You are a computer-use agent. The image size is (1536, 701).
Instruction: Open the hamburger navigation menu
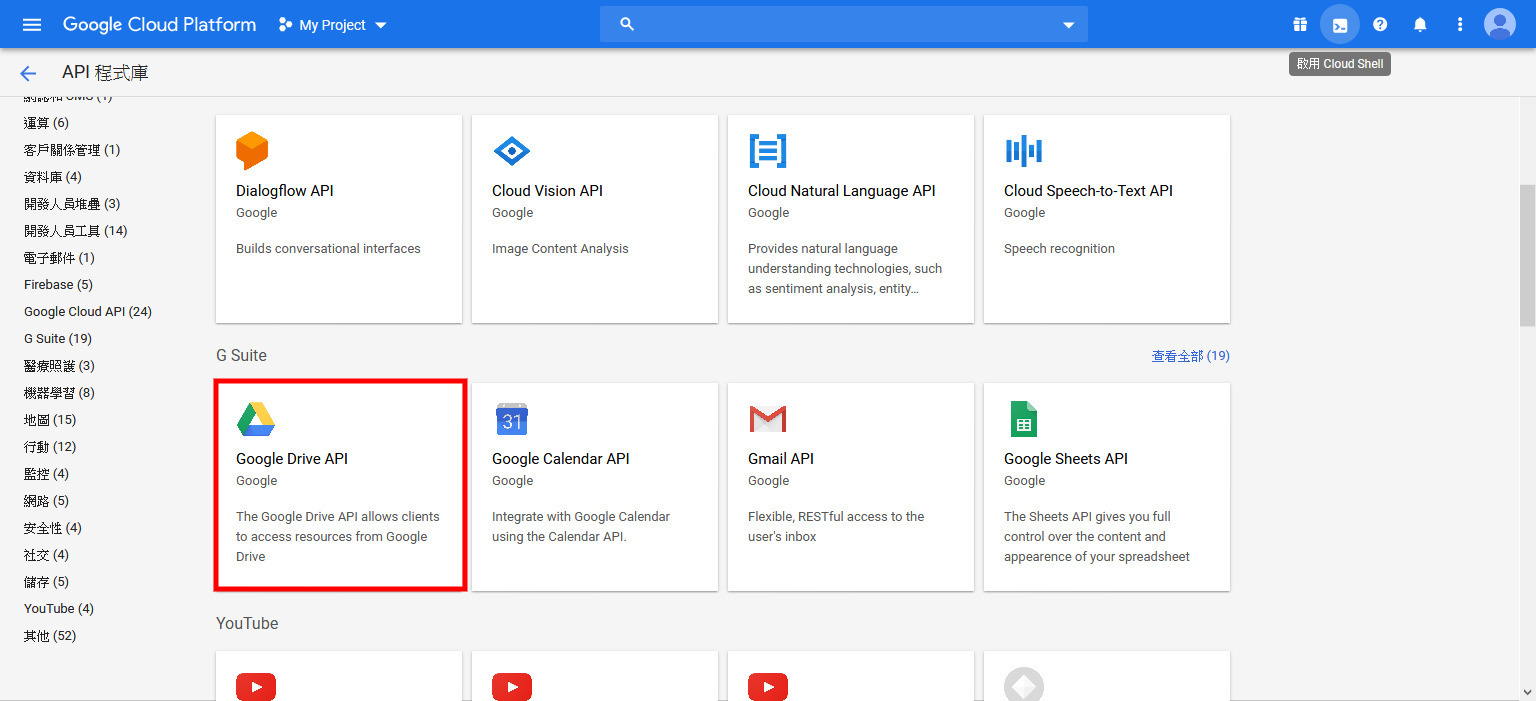(x=32, y=24)
